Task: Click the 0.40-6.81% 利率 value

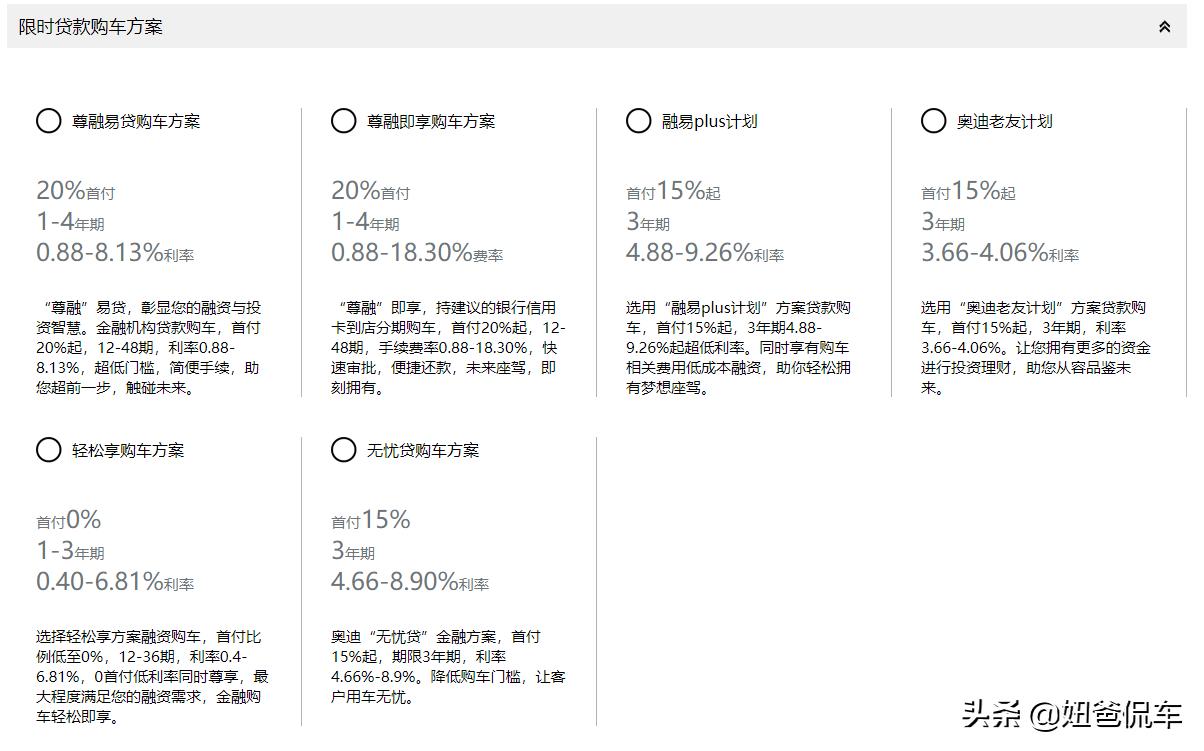Action: point(115,581)
